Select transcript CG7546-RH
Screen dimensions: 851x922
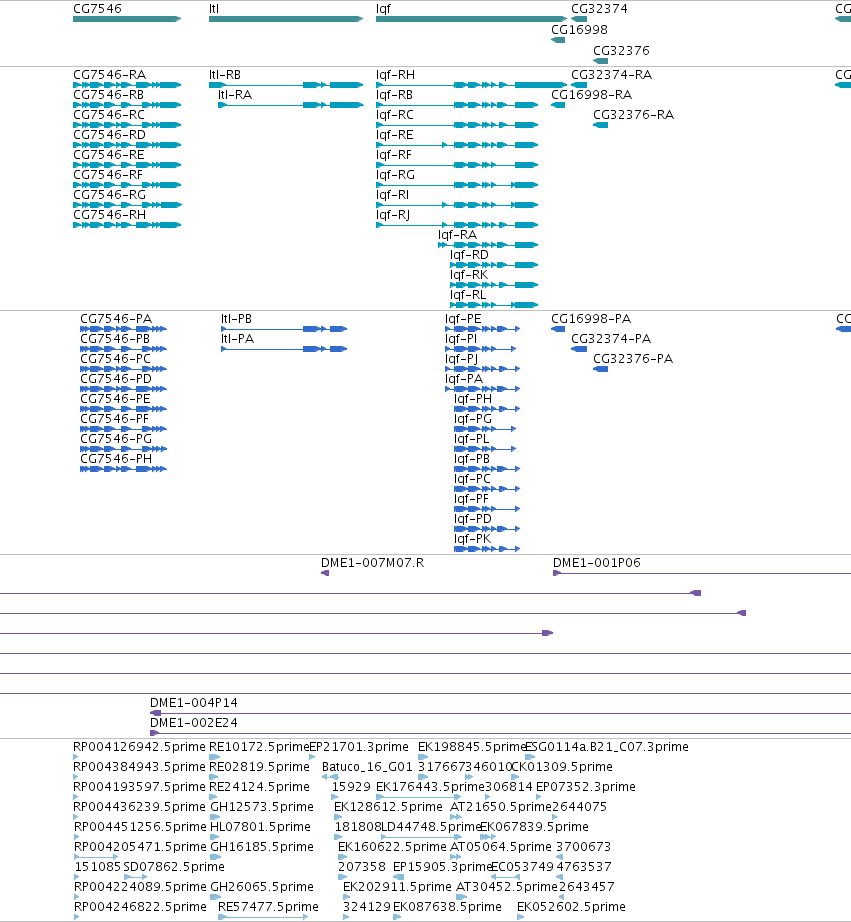pos(126,225)
